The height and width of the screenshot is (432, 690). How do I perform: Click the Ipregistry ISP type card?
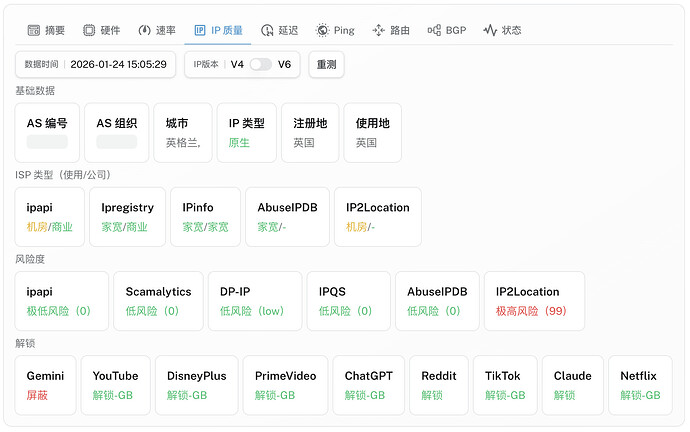(x=128, y=217)
